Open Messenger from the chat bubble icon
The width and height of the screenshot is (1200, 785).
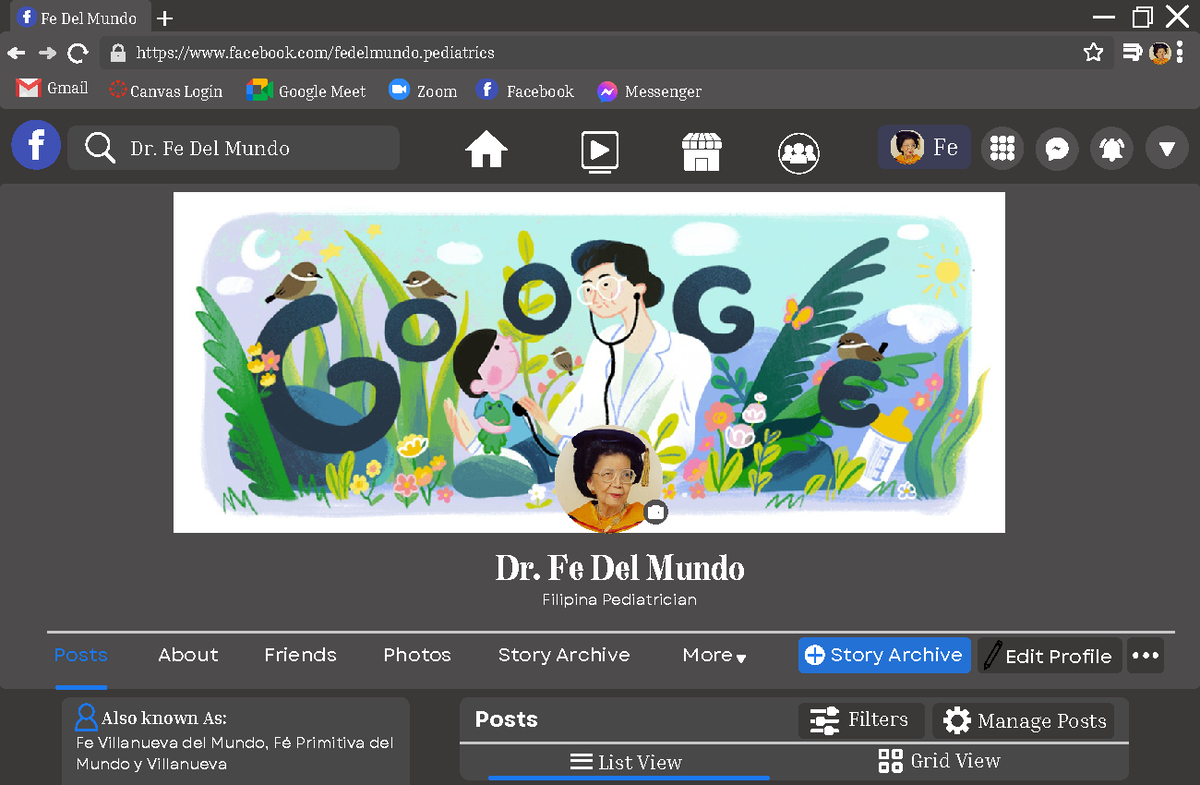coord(1056,147)
